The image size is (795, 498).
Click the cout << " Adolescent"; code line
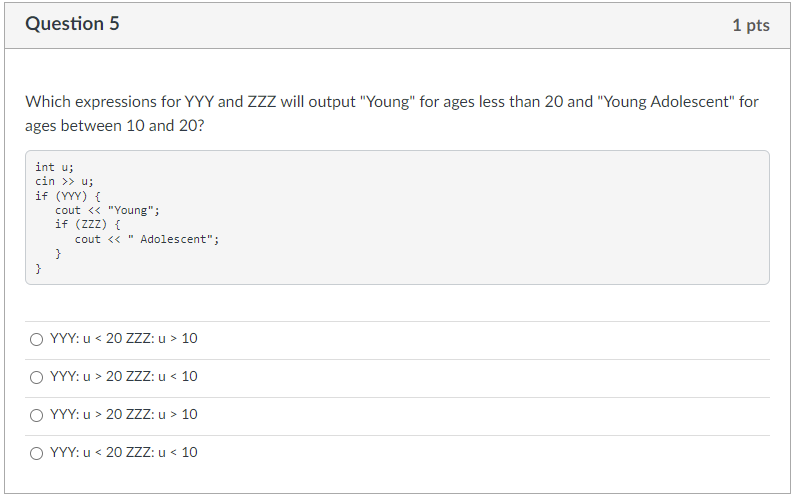click(147, 239)
